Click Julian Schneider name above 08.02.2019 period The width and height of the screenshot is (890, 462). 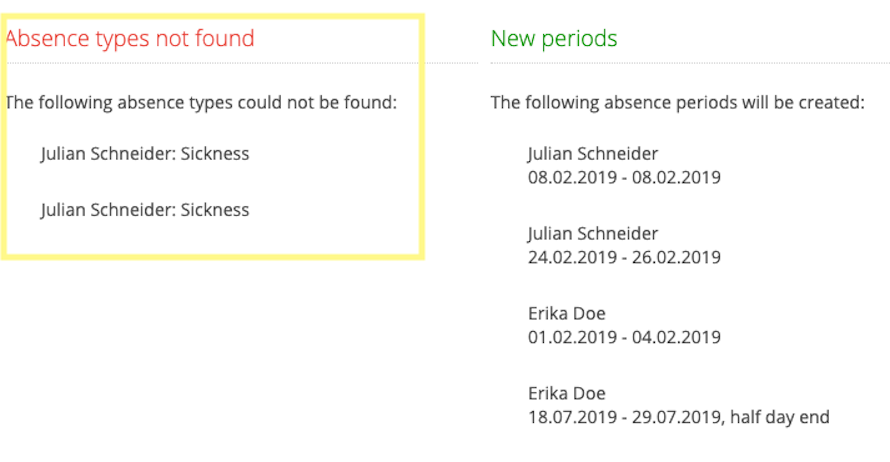point(593,154)
